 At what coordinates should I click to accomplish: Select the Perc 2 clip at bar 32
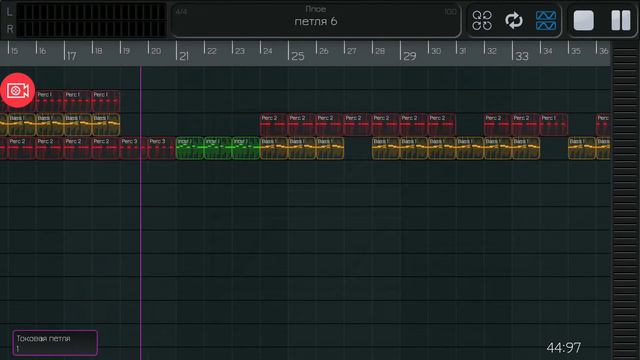coord(498,124)
